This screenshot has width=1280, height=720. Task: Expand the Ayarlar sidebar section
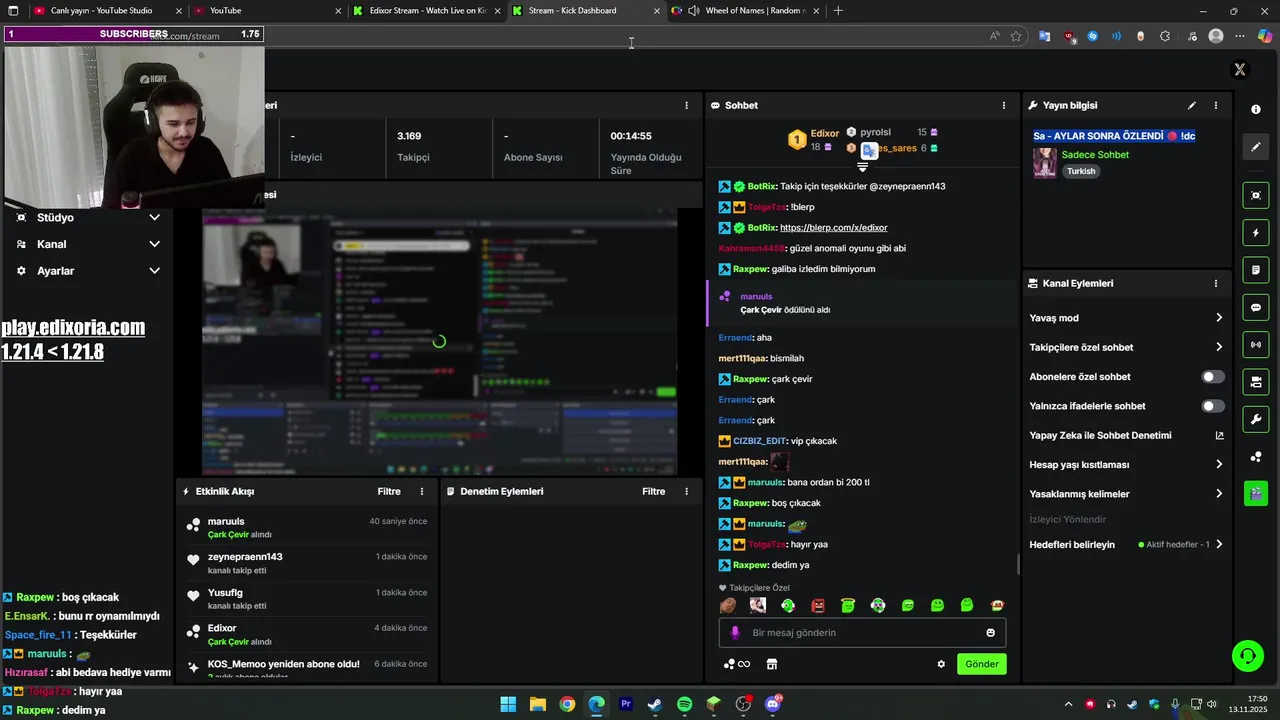pyautogui.click(x=154, y=271)
